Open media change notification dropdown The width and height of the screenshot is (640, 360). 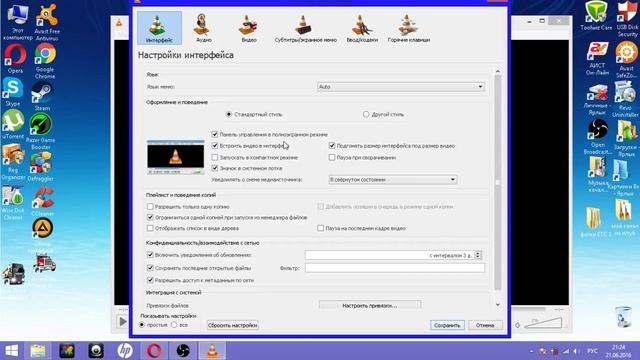point(393,180)
